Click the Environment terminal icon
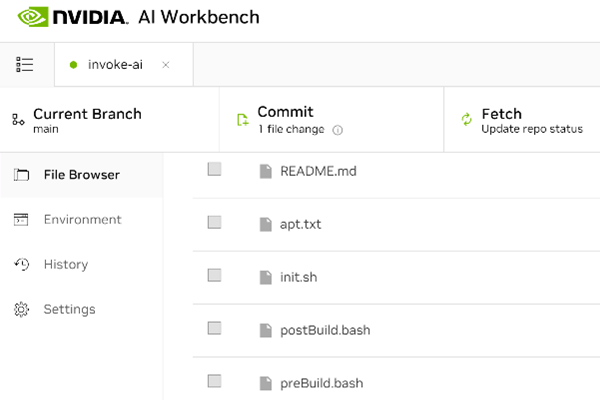The height and width of the screenshot is (400, 600). click(21, 219)
